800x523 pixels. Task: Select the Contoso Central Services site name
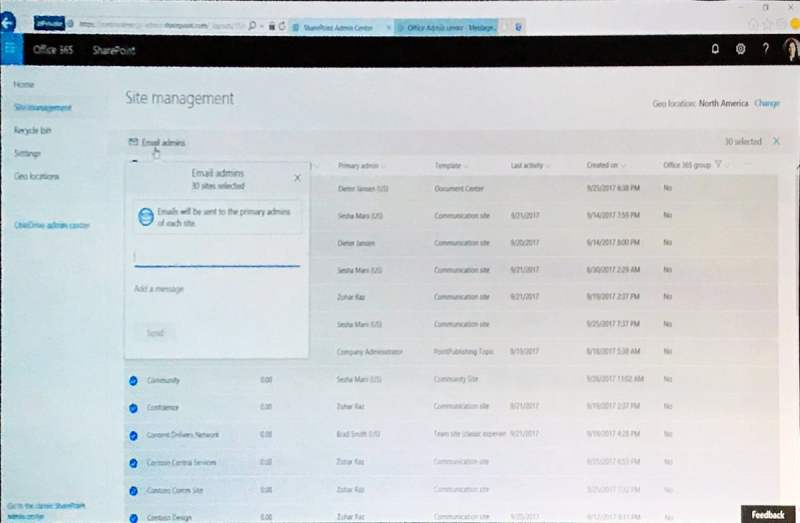click(x=181, y=462)
